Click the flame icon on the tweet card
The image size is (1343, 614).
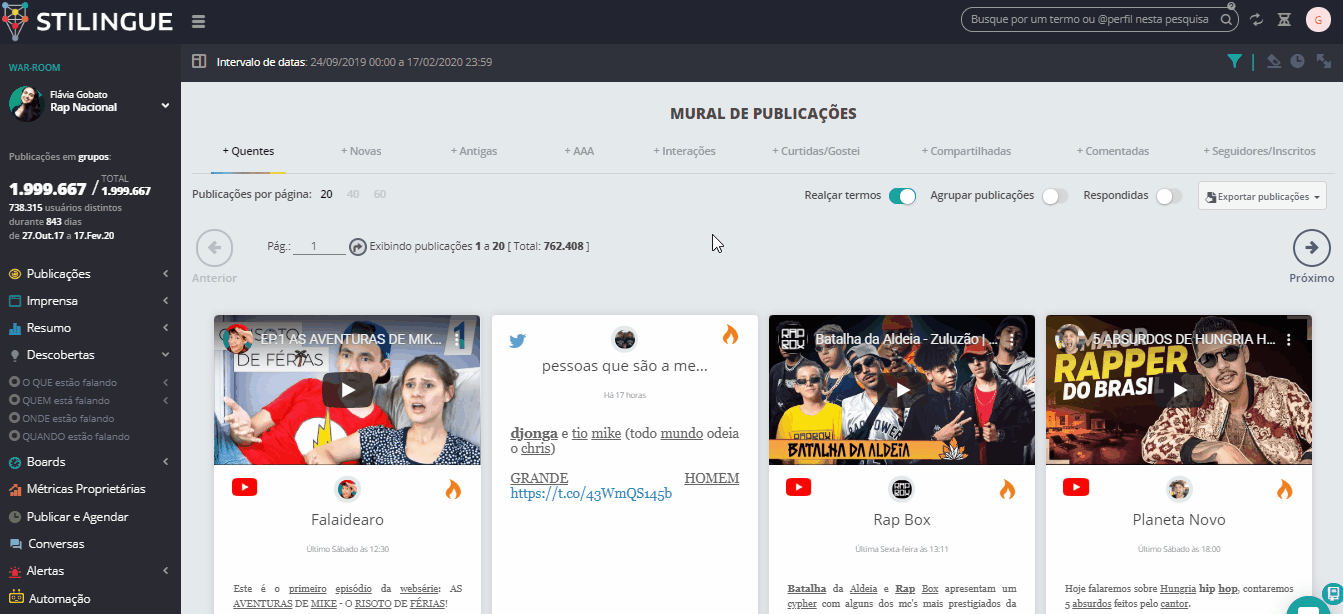(x=730, y=335)
